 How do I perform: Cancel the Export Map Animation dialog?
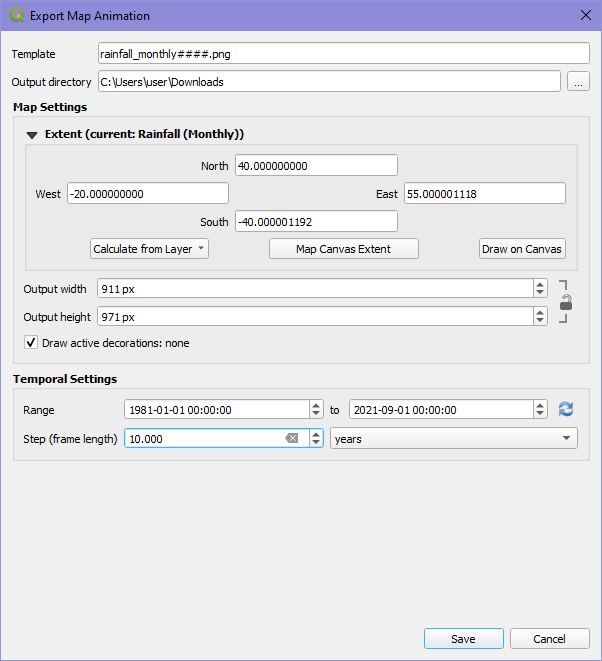click(549, 639)
